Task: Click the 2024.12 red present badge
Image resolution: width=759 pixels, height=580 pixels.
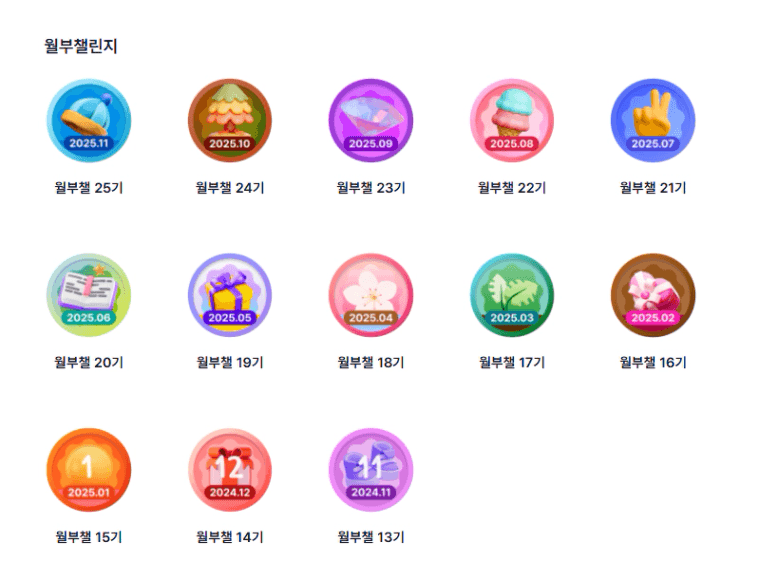Action: coord(230,470)
